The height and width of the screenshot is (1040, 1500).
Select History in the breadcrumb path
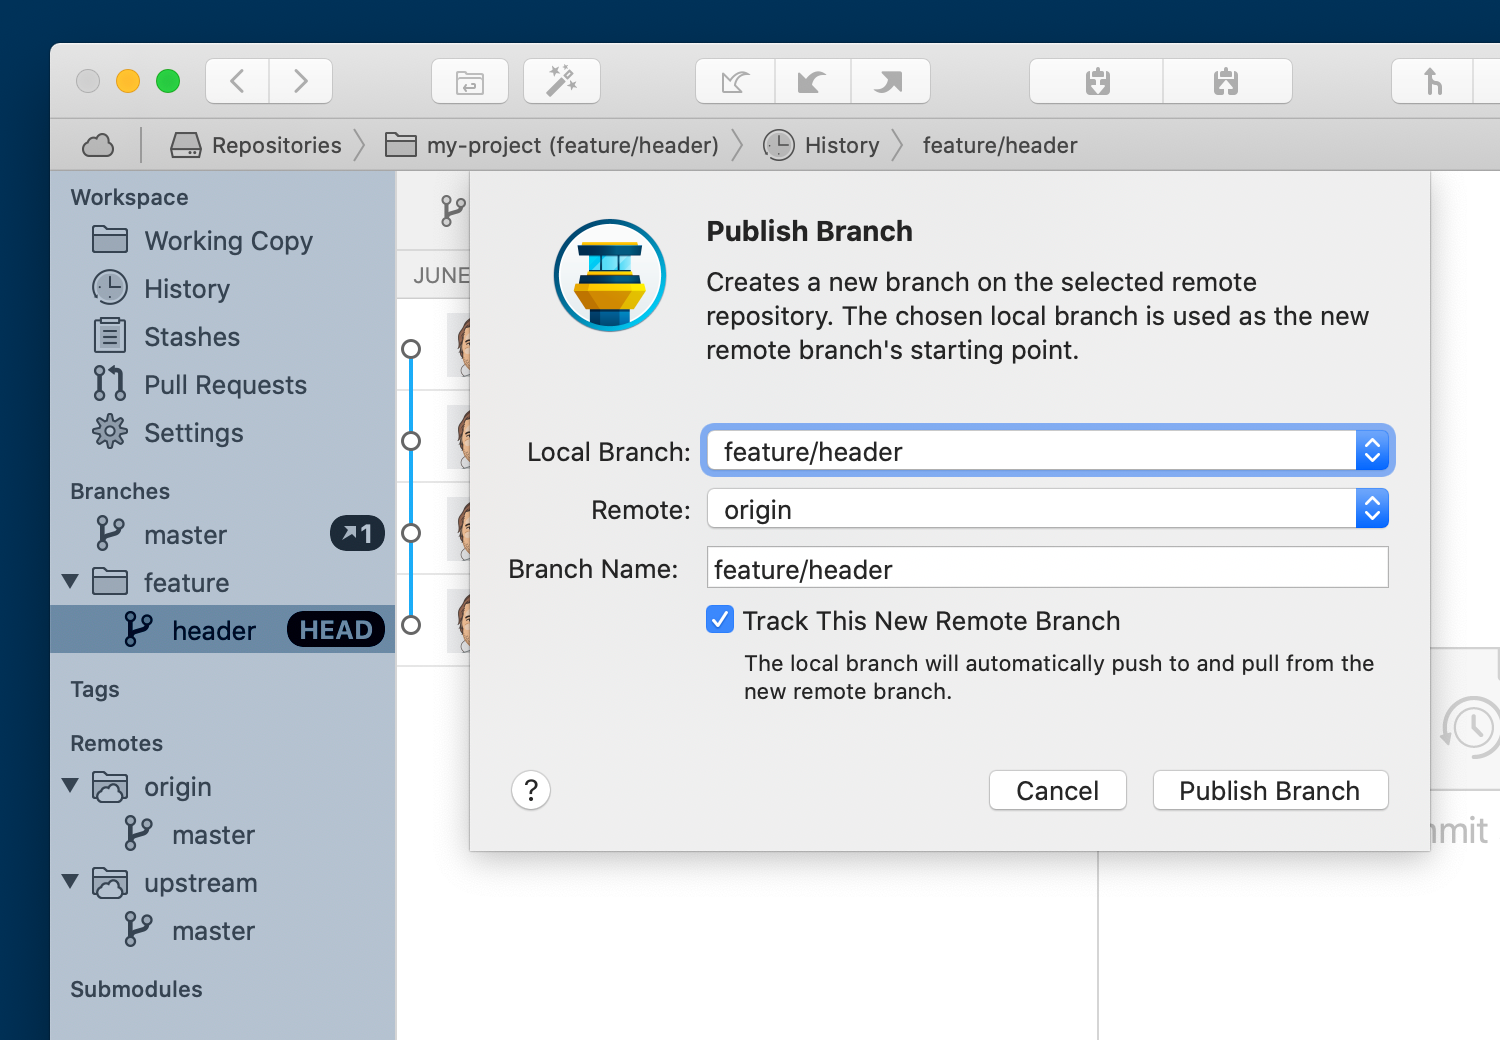click(x=841, y=145)
